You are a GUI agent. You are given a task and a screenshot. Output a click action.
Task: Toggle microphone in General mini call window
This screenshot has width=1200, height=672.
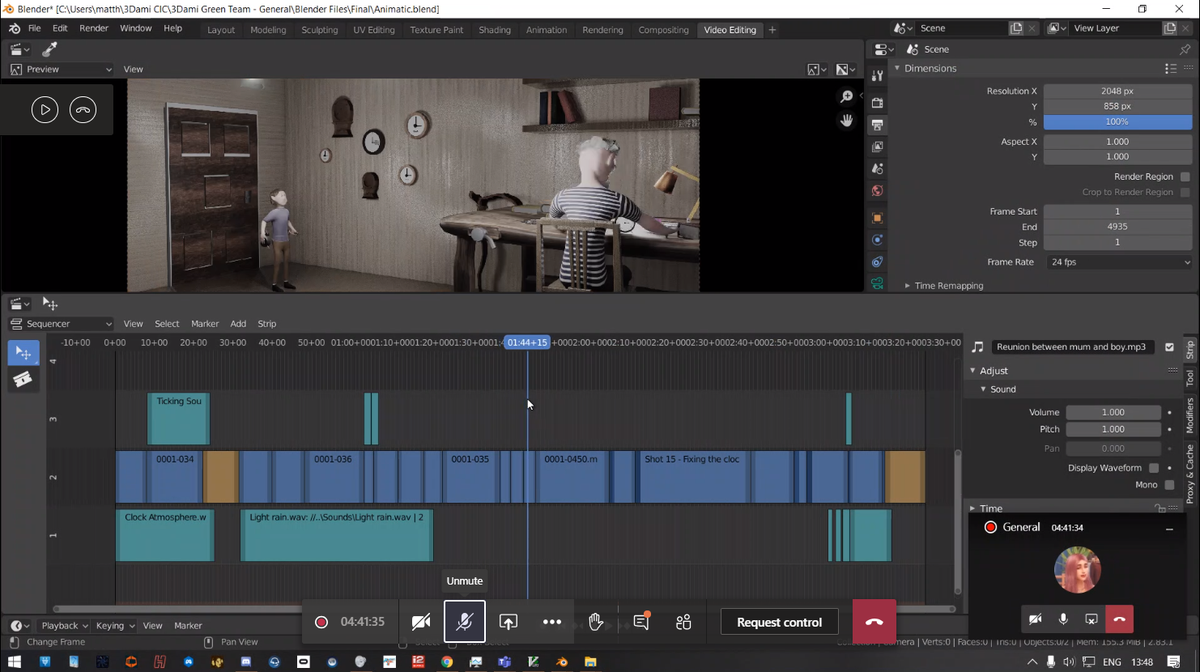(x=1063, y=620)
